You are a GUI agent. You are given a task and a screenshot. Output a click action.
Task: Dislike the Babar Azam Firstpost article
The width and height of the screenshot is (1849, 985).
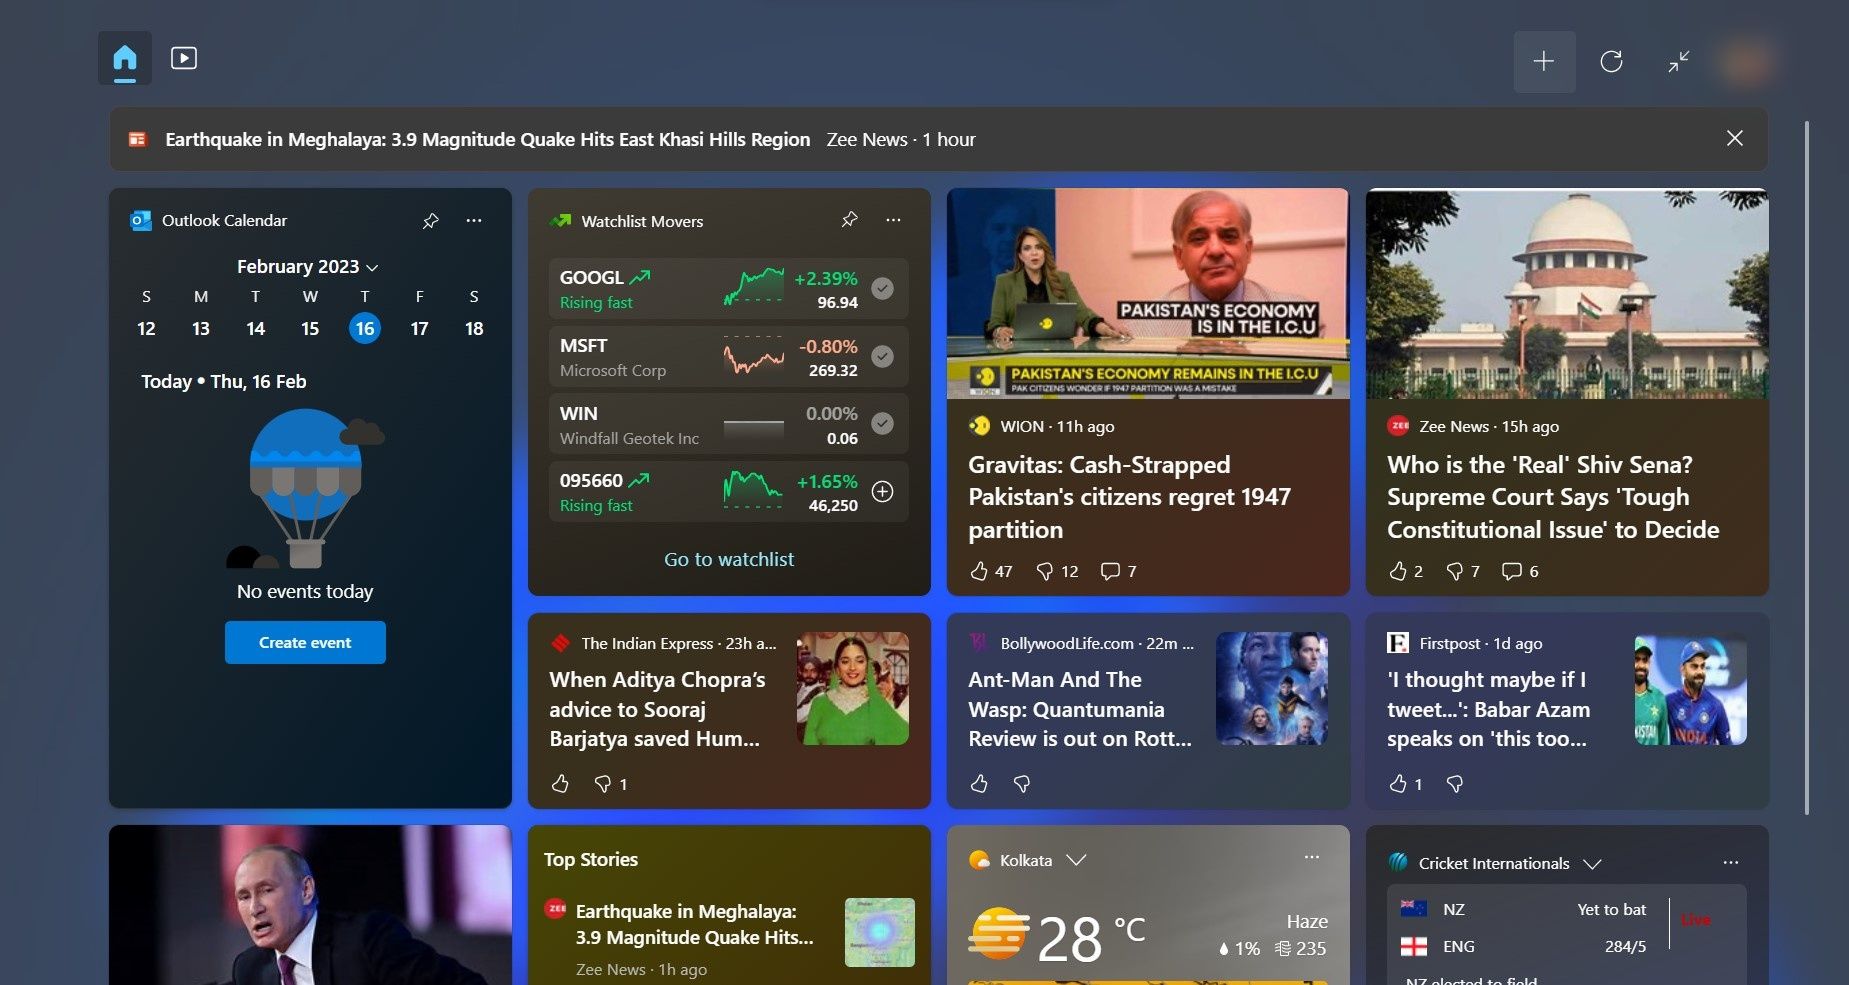click(x=1455, y=784)
